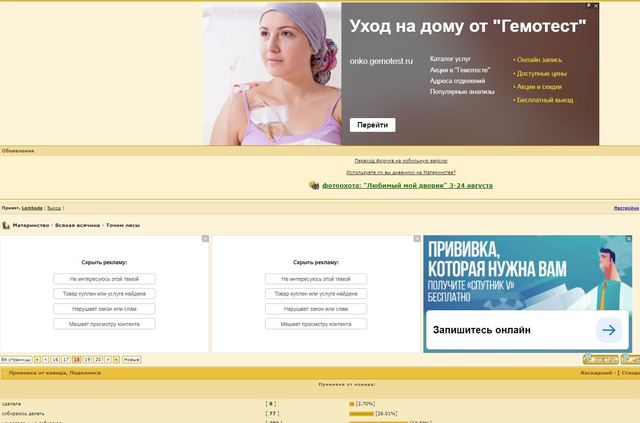Viewport: 640px width, 423px height.
Task: Go to Всякая всячина in the breadcrumb
Action: point(78,225)
